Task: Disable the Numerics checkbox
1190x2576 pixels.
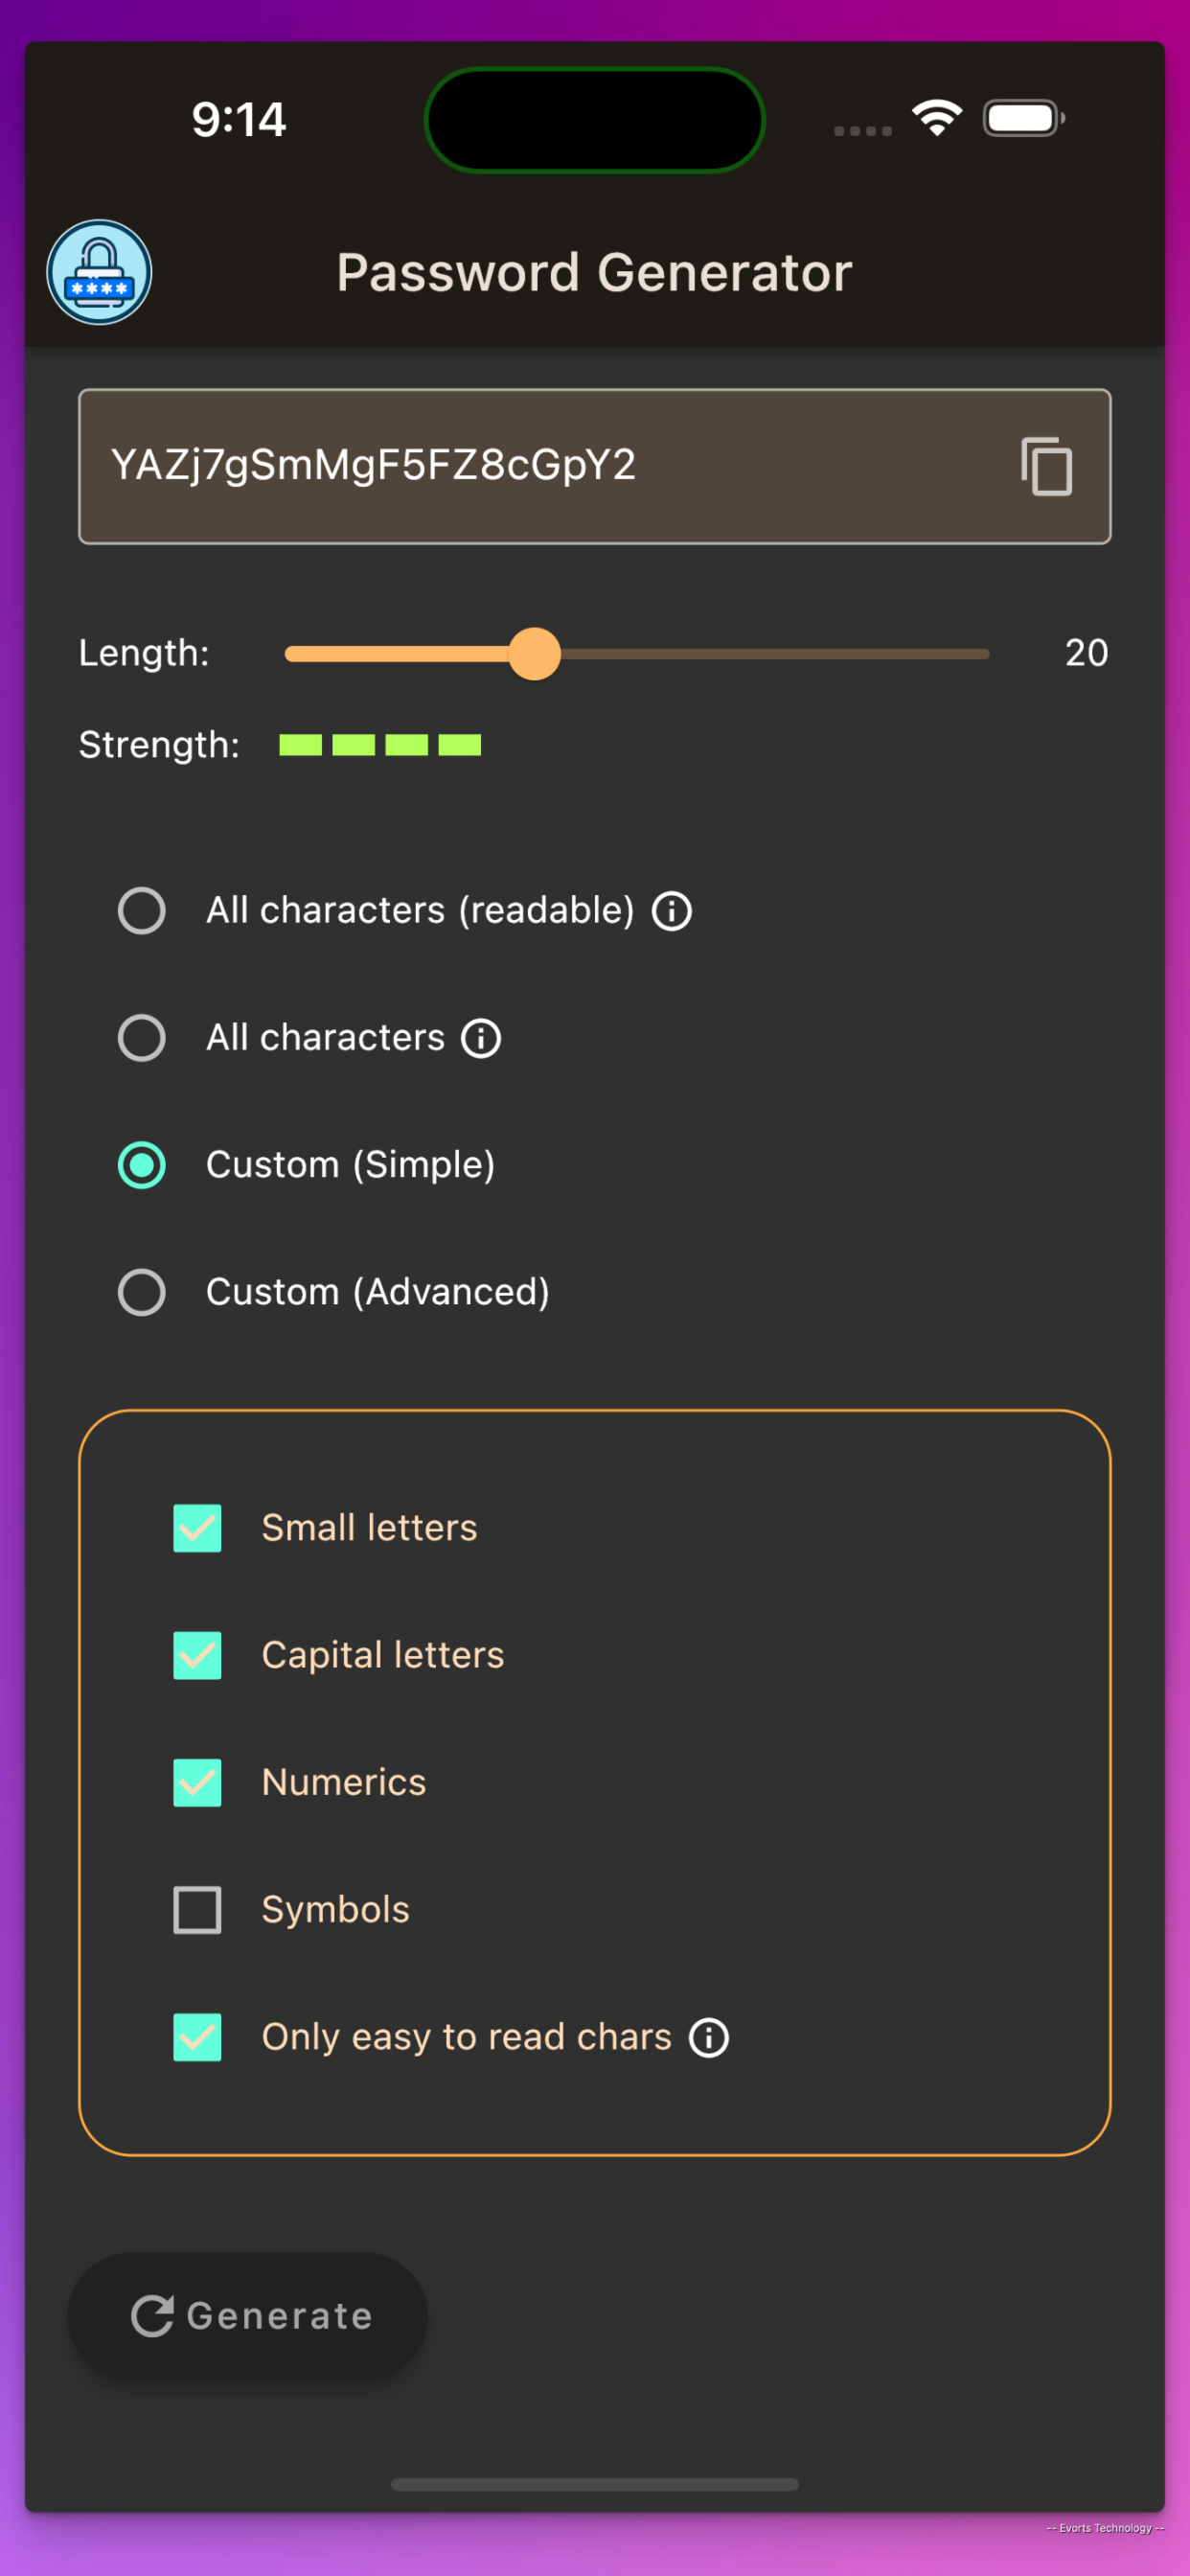Action: 197,1782
